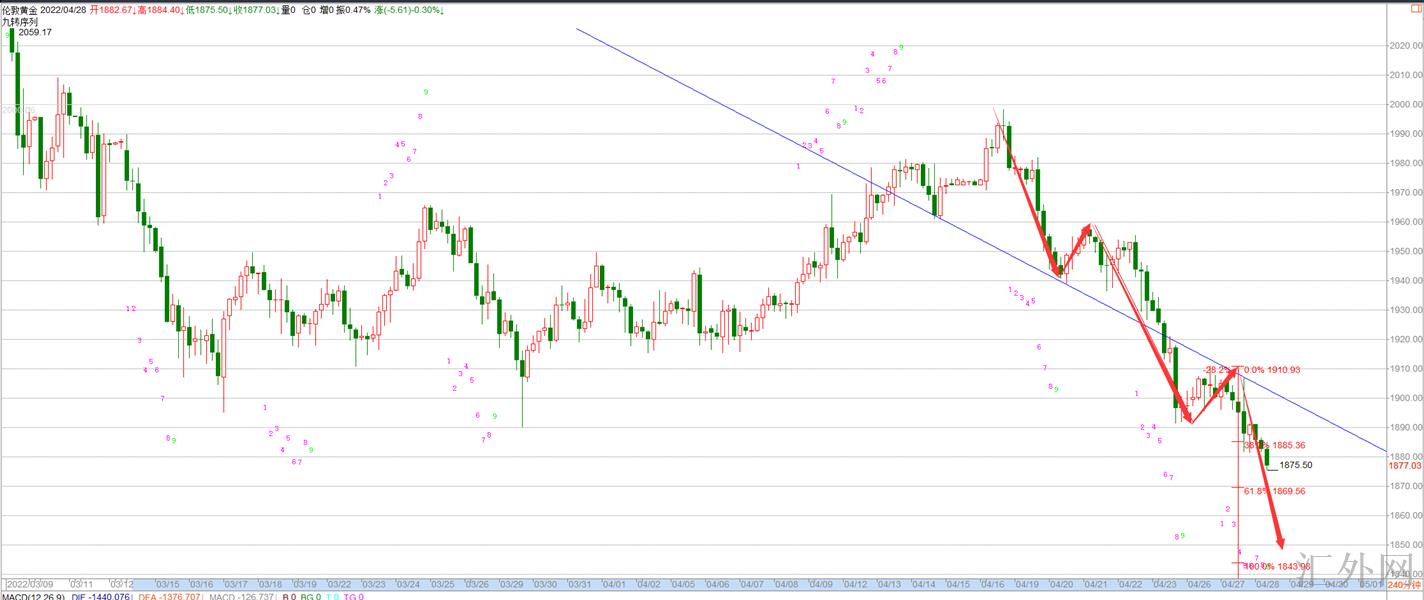Open the 240分钟 timeframe selector

pos(1405,584)
